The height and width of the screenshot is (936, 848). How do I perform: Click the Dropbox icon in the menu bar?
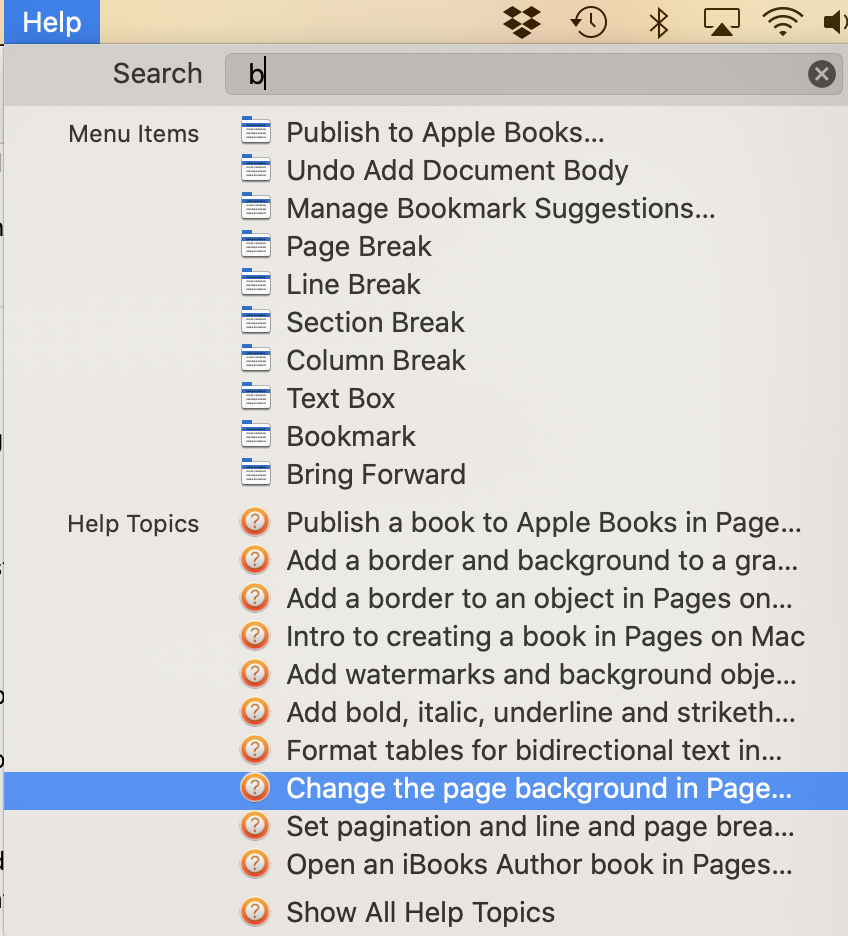[x=522, y=22]
